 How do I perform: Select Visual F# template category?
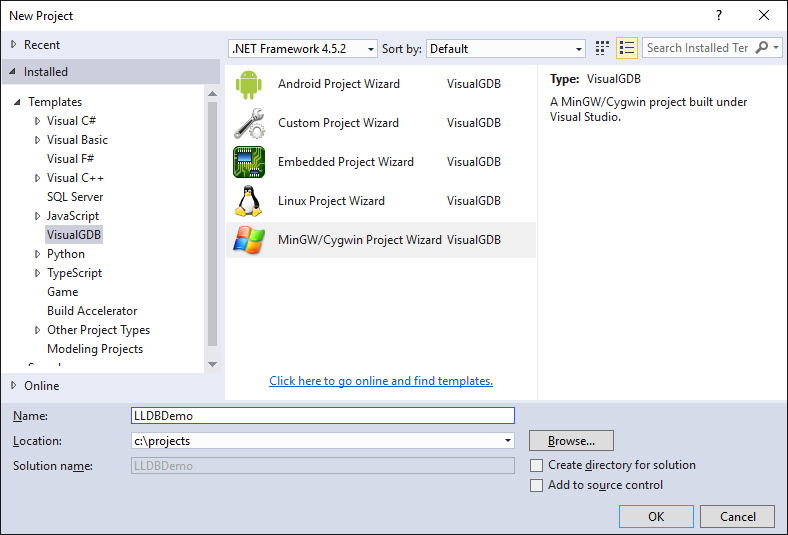(x=70, y=159)
